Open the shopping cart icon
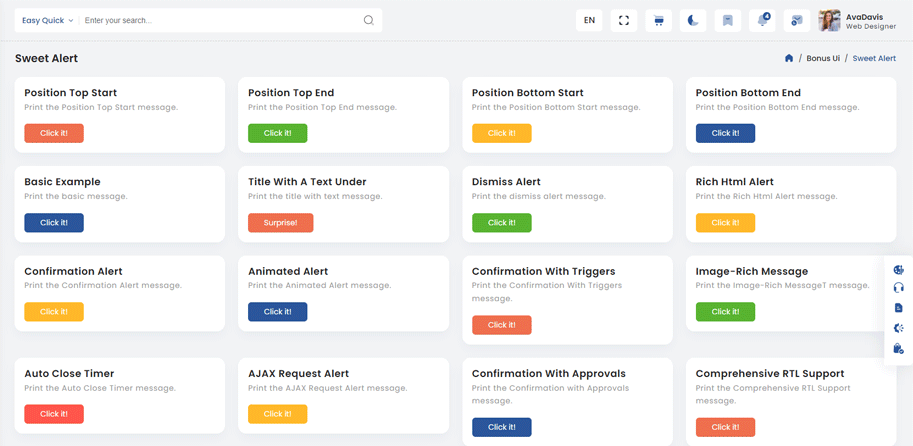913x446 pixels. click(x=658, y=20)
